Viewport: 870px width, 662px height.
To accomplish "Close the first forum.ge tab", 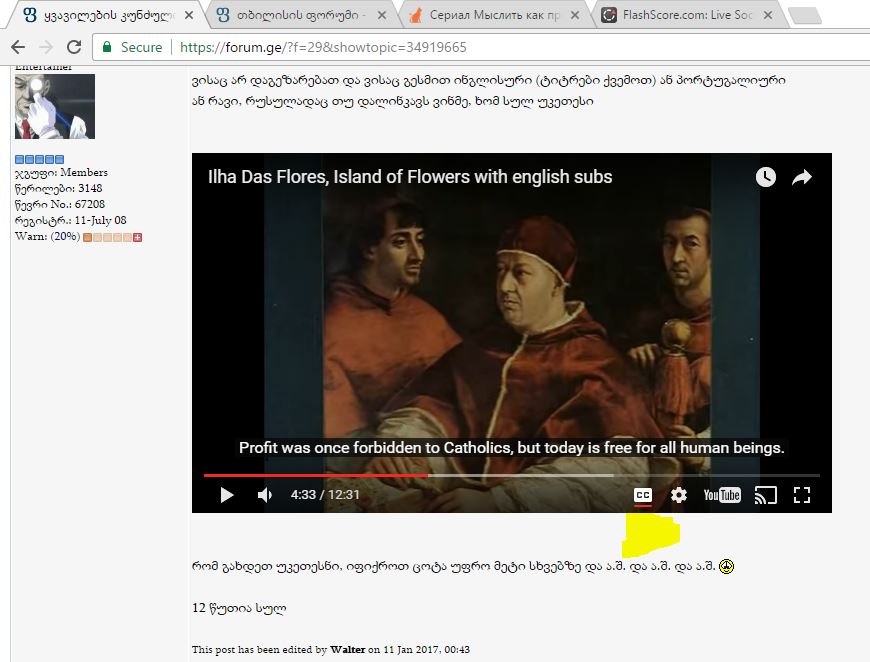I will (x=189, y=15).
